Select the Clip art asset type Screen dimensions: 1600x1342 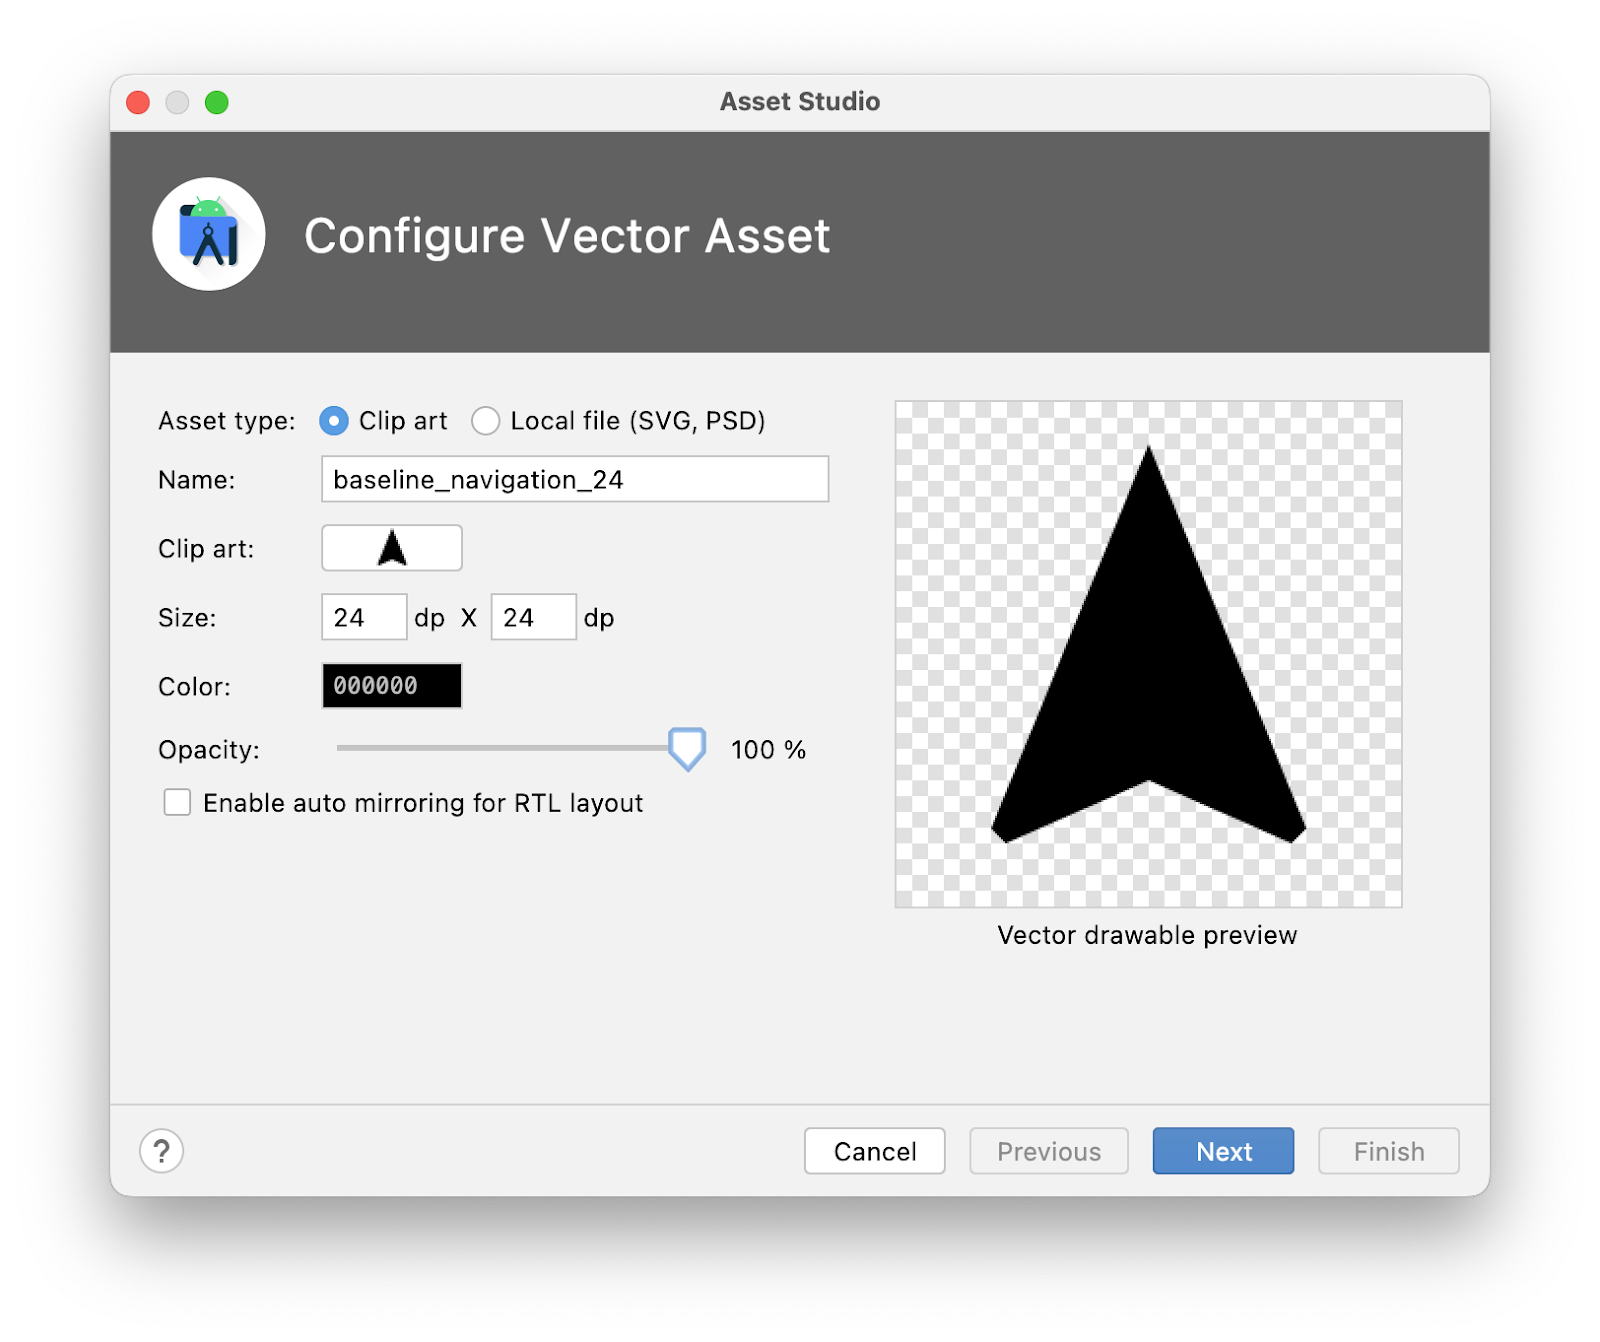tap(334, 421)
